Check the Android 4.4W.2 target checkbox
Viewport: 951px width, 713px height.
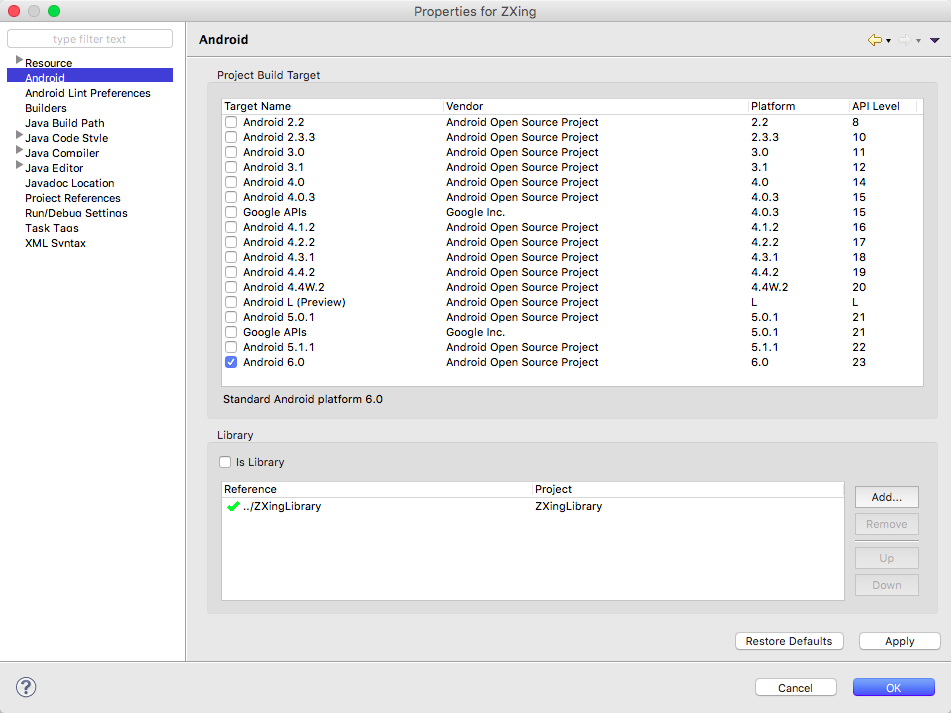231,287
